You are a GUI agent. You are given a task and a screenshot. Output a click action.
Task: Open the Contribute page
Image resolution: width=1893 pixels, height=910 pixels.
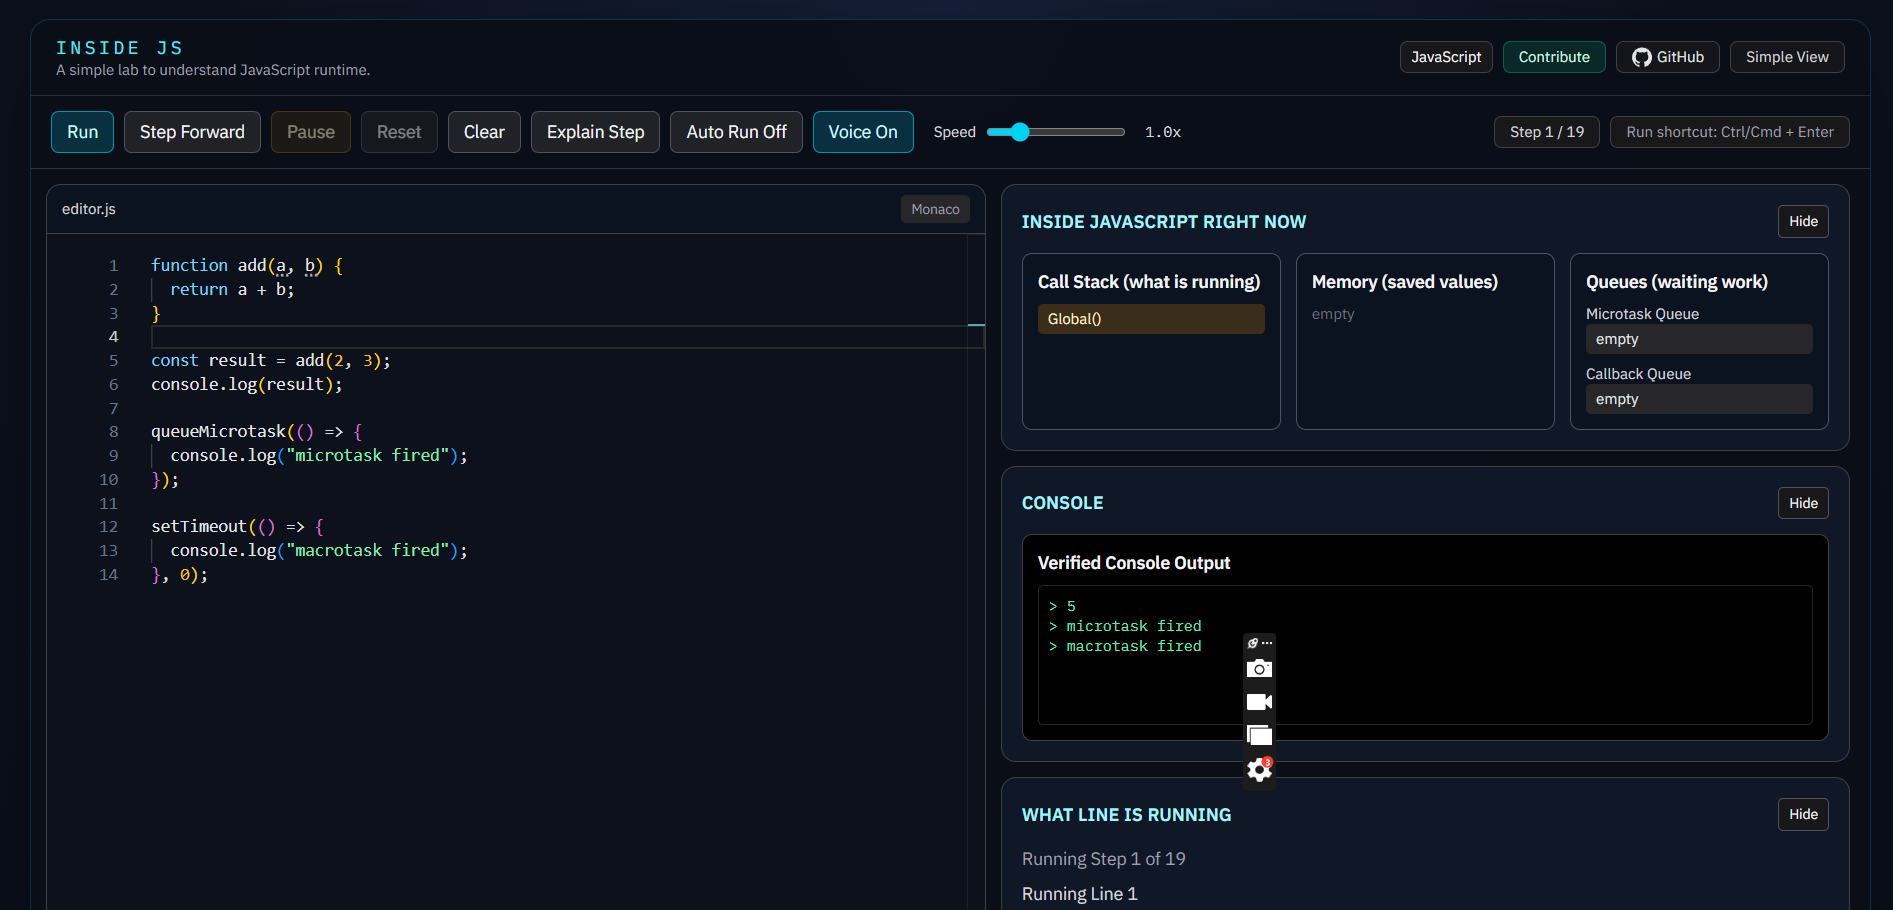point(1553,57)
